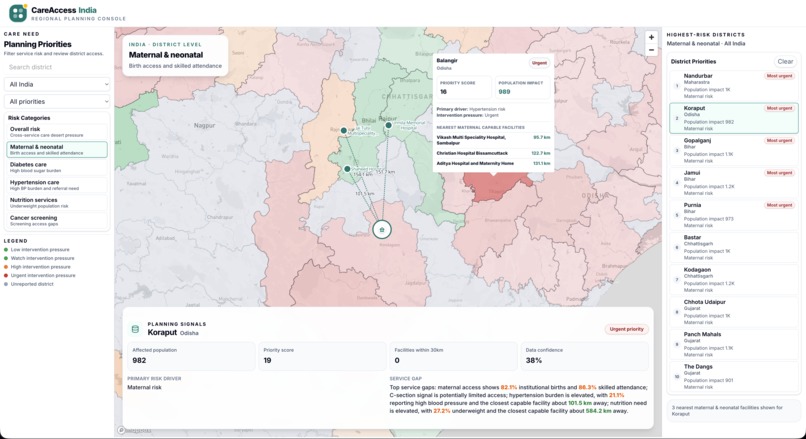The height and width of the screenshot is (439, 806).
Task: Select Purnia district in the priorities list
Action: 734,215
